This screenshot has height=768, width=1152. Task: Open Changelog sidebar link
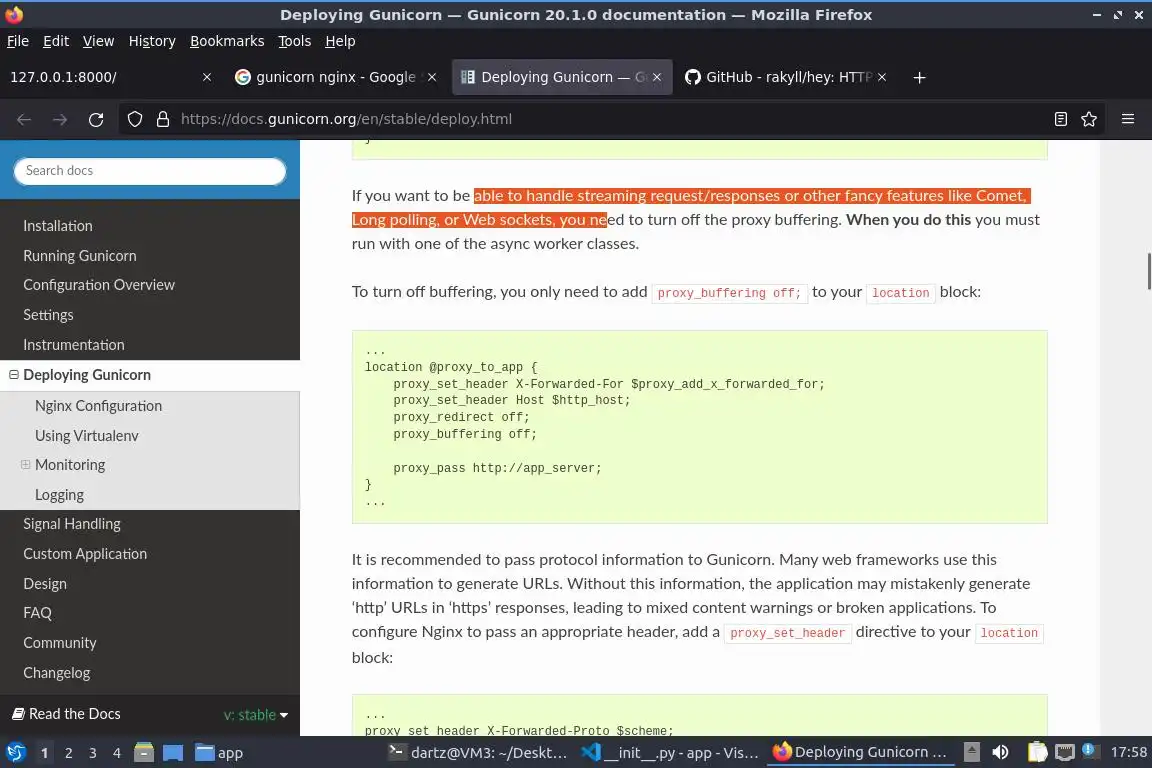tap(57, 673)
